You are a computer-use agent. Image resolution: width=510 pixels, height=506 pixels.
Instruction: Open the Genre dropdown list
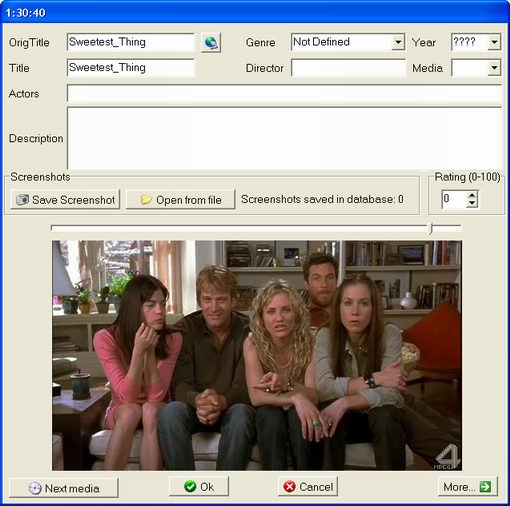click(x=398, y=42)
